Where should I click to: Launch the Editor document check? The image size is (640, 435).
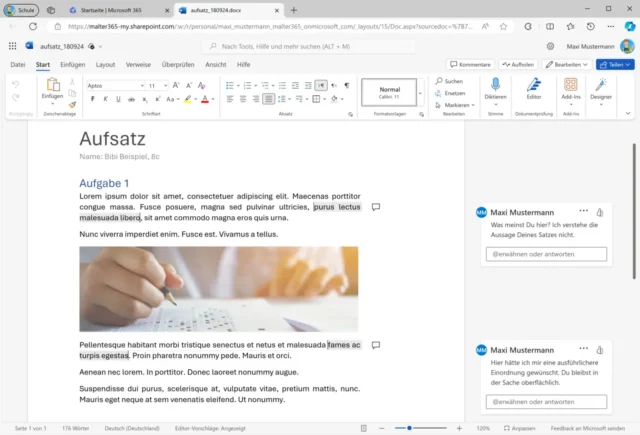pyautogui.click(x=534, y=88)
